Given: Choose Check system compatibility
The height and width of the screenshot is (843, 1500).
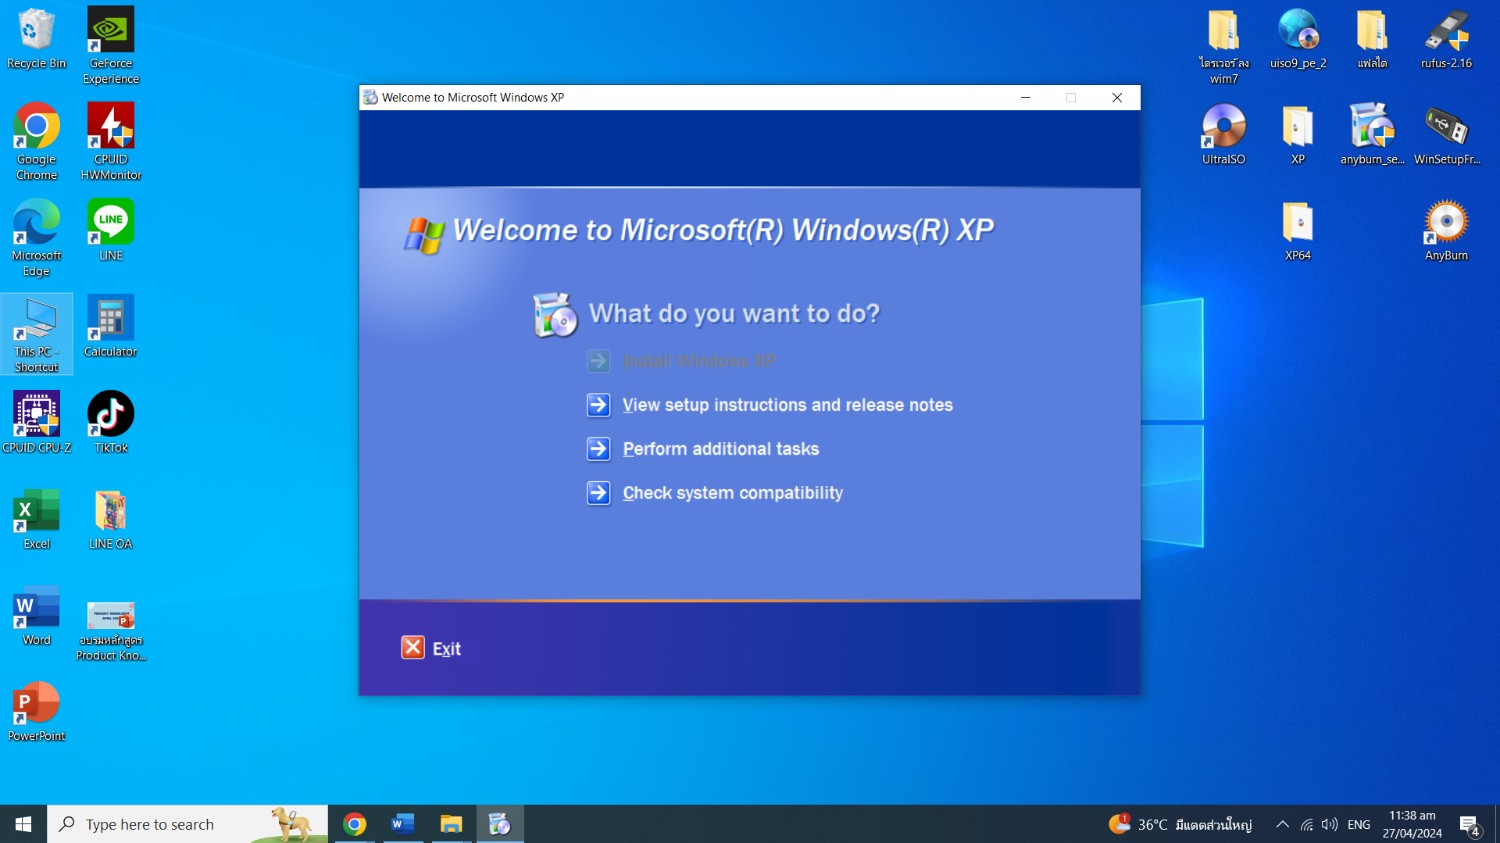Looking at the screenshot, I should coord(732,493).
